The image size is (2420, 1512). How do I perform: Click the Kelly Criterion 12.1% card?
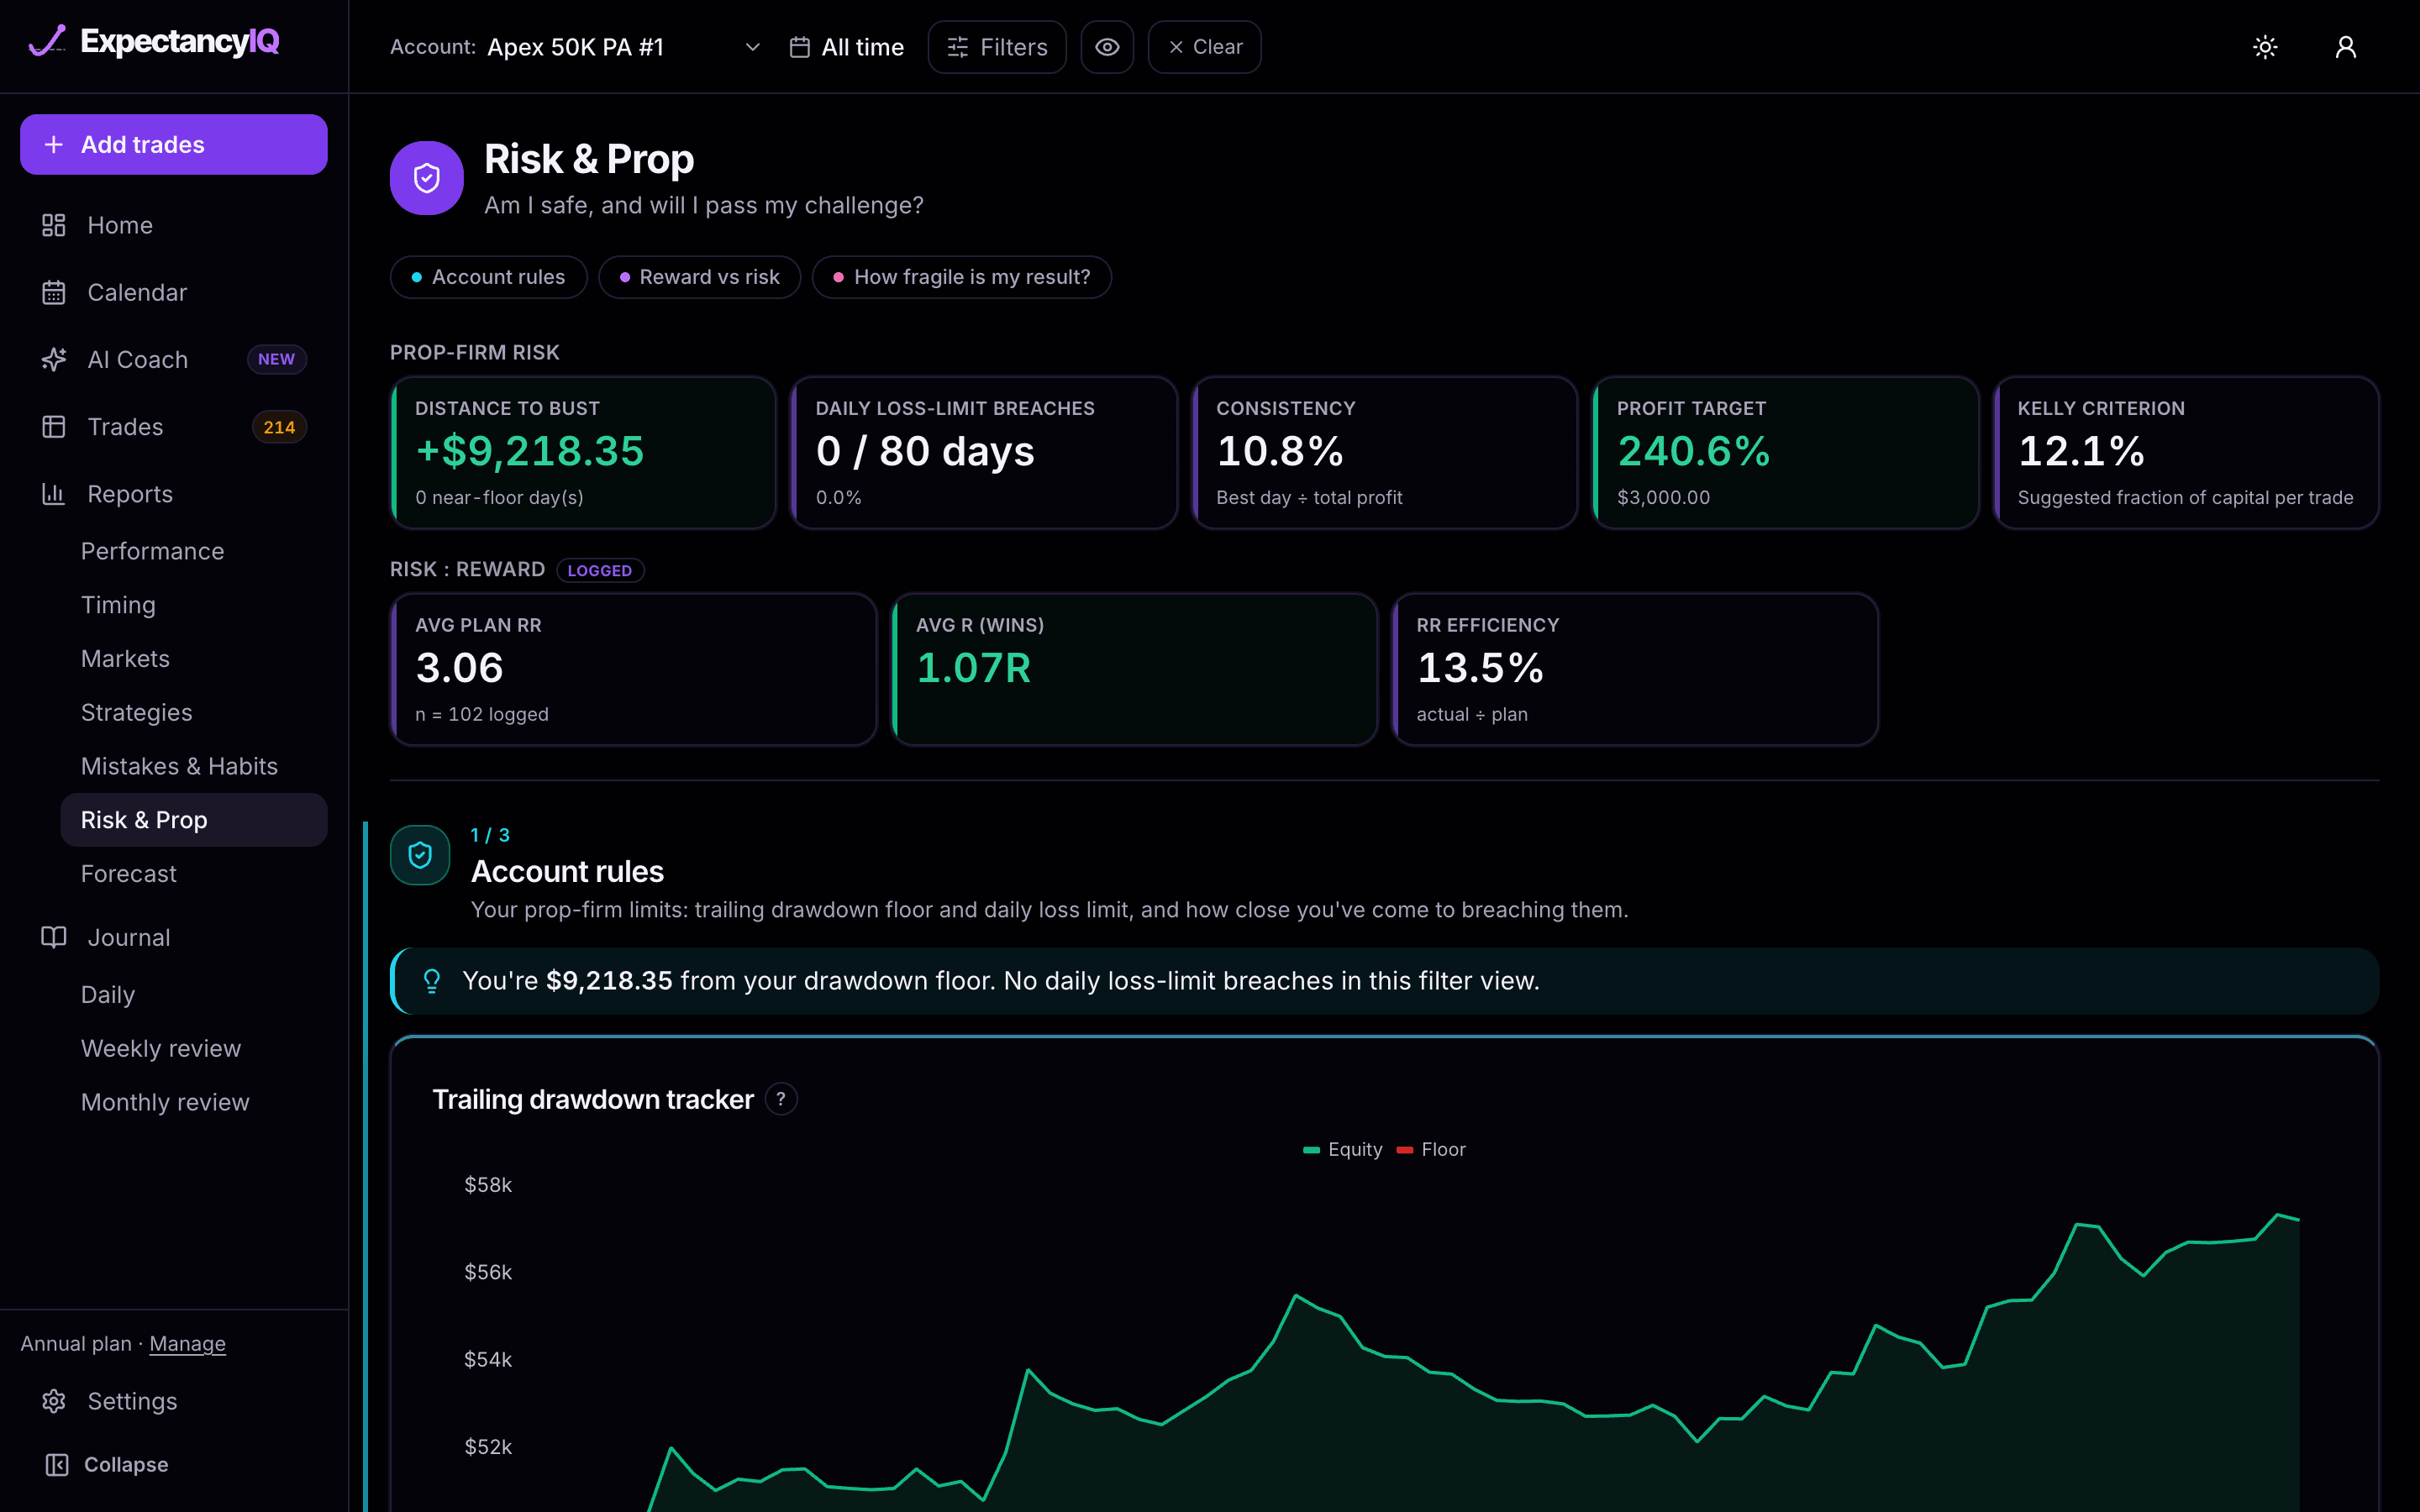pos(2186,452)
